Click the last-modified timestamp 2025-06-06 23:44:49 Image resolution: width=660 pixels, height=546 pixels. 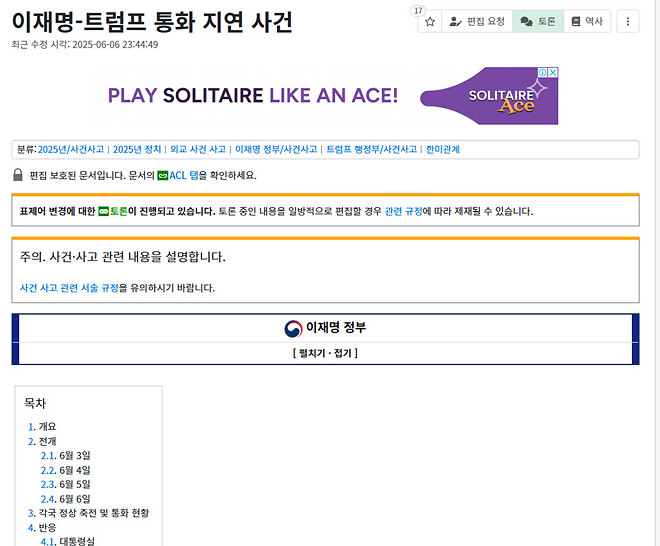[x=115, y=45]
